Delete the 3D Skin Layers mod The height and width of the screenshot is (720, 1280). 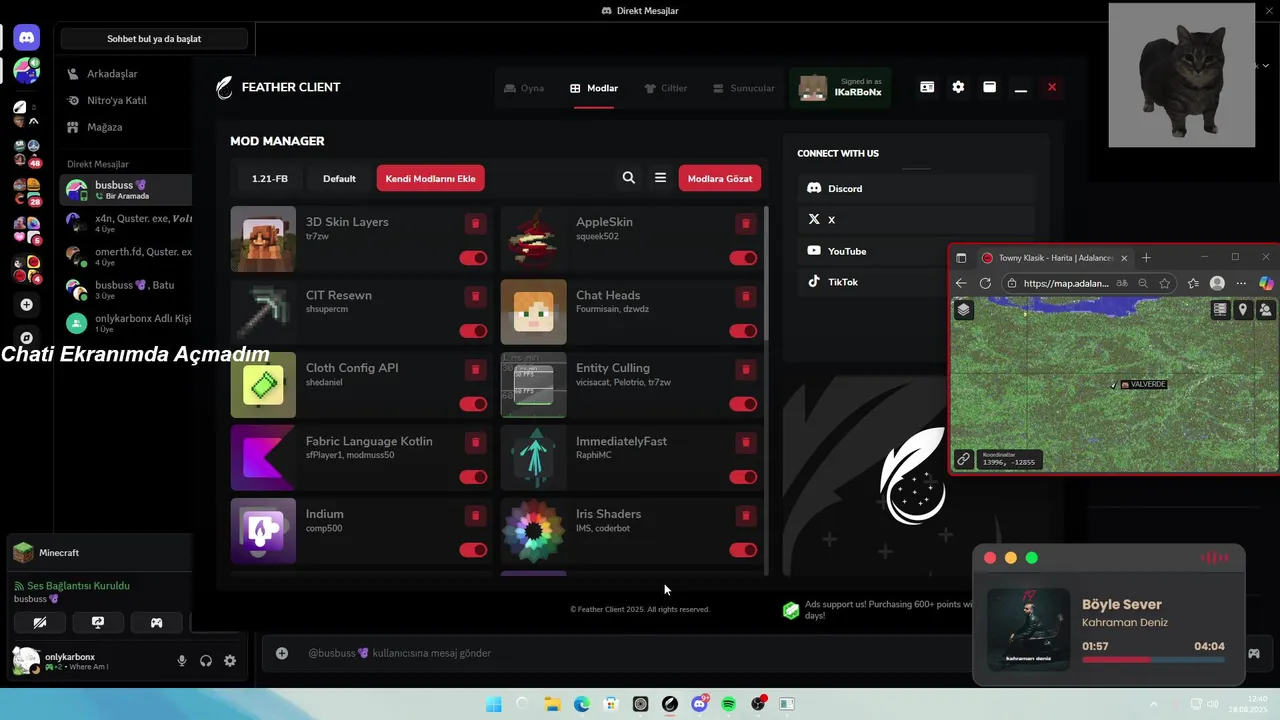(x=475, y=223)
